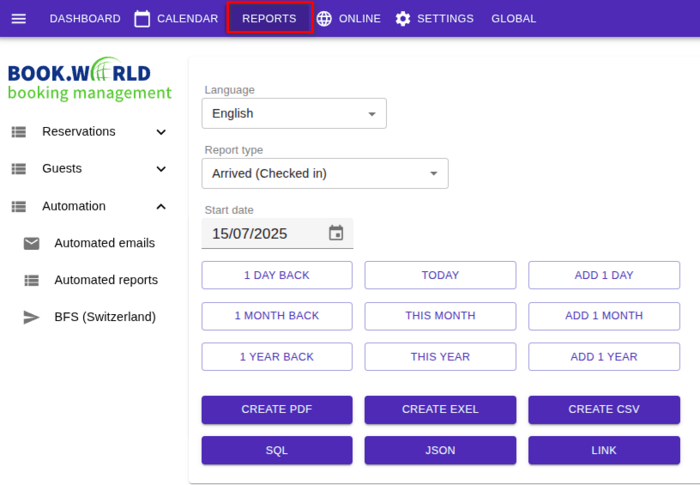Select the This Month date button
700x485 pixels.
pyautogui.click(x=440, y=316)
